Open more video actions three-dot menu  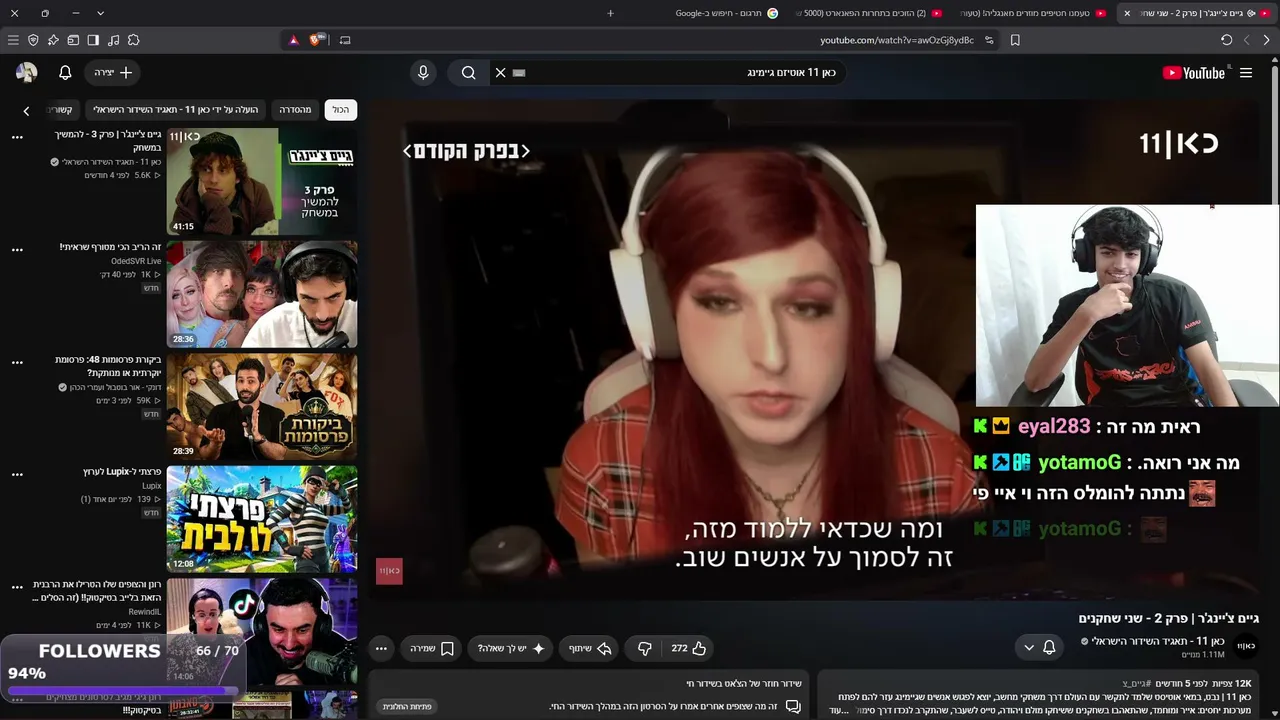[381, 648]
